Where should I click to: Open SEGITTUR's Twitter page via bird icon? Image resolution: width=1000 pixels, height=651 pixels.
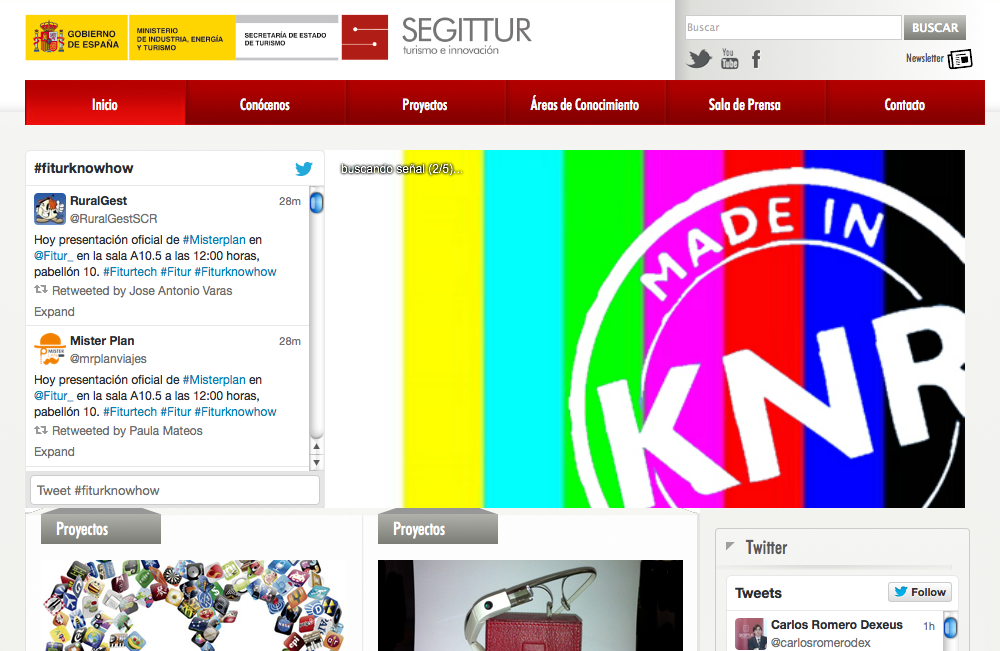pyautogui.click(x=699, y=59)
